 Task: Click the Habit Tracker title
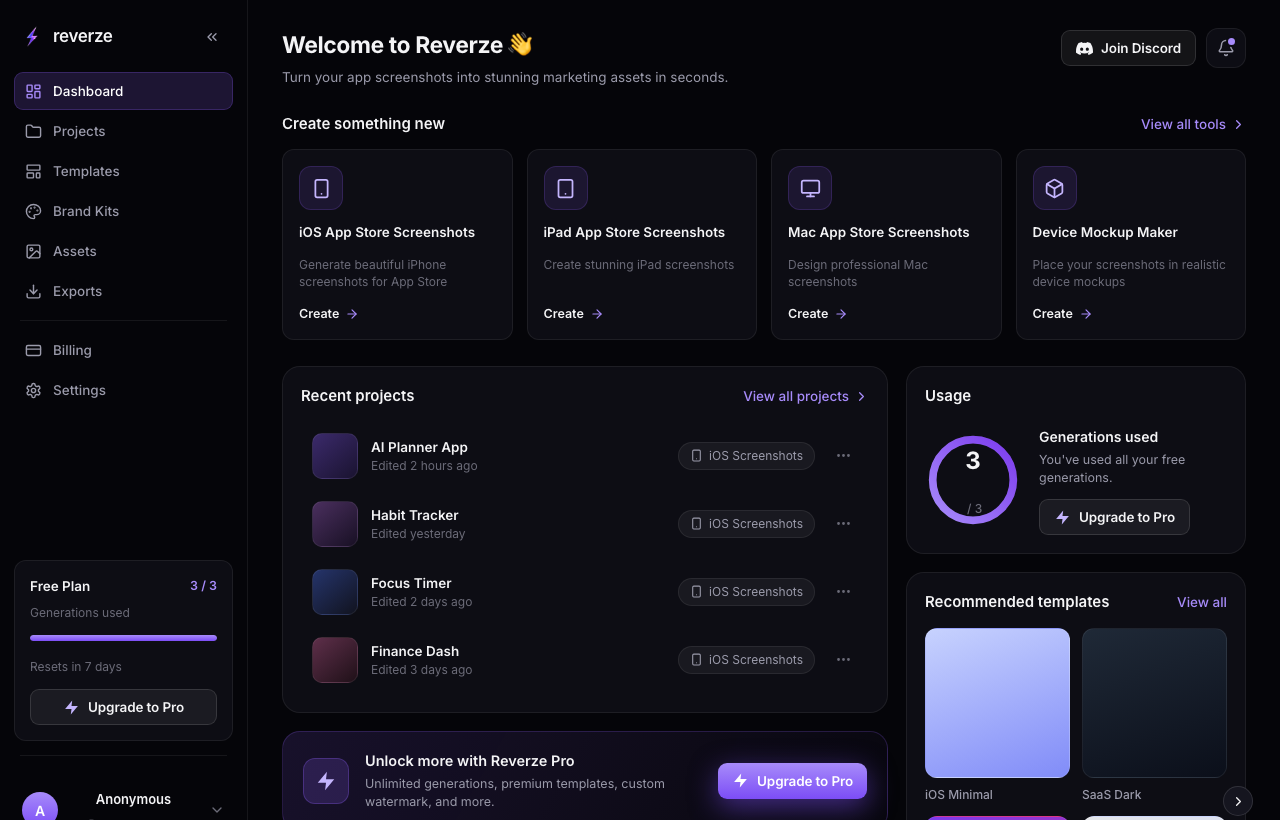click(x=415, y=515)
